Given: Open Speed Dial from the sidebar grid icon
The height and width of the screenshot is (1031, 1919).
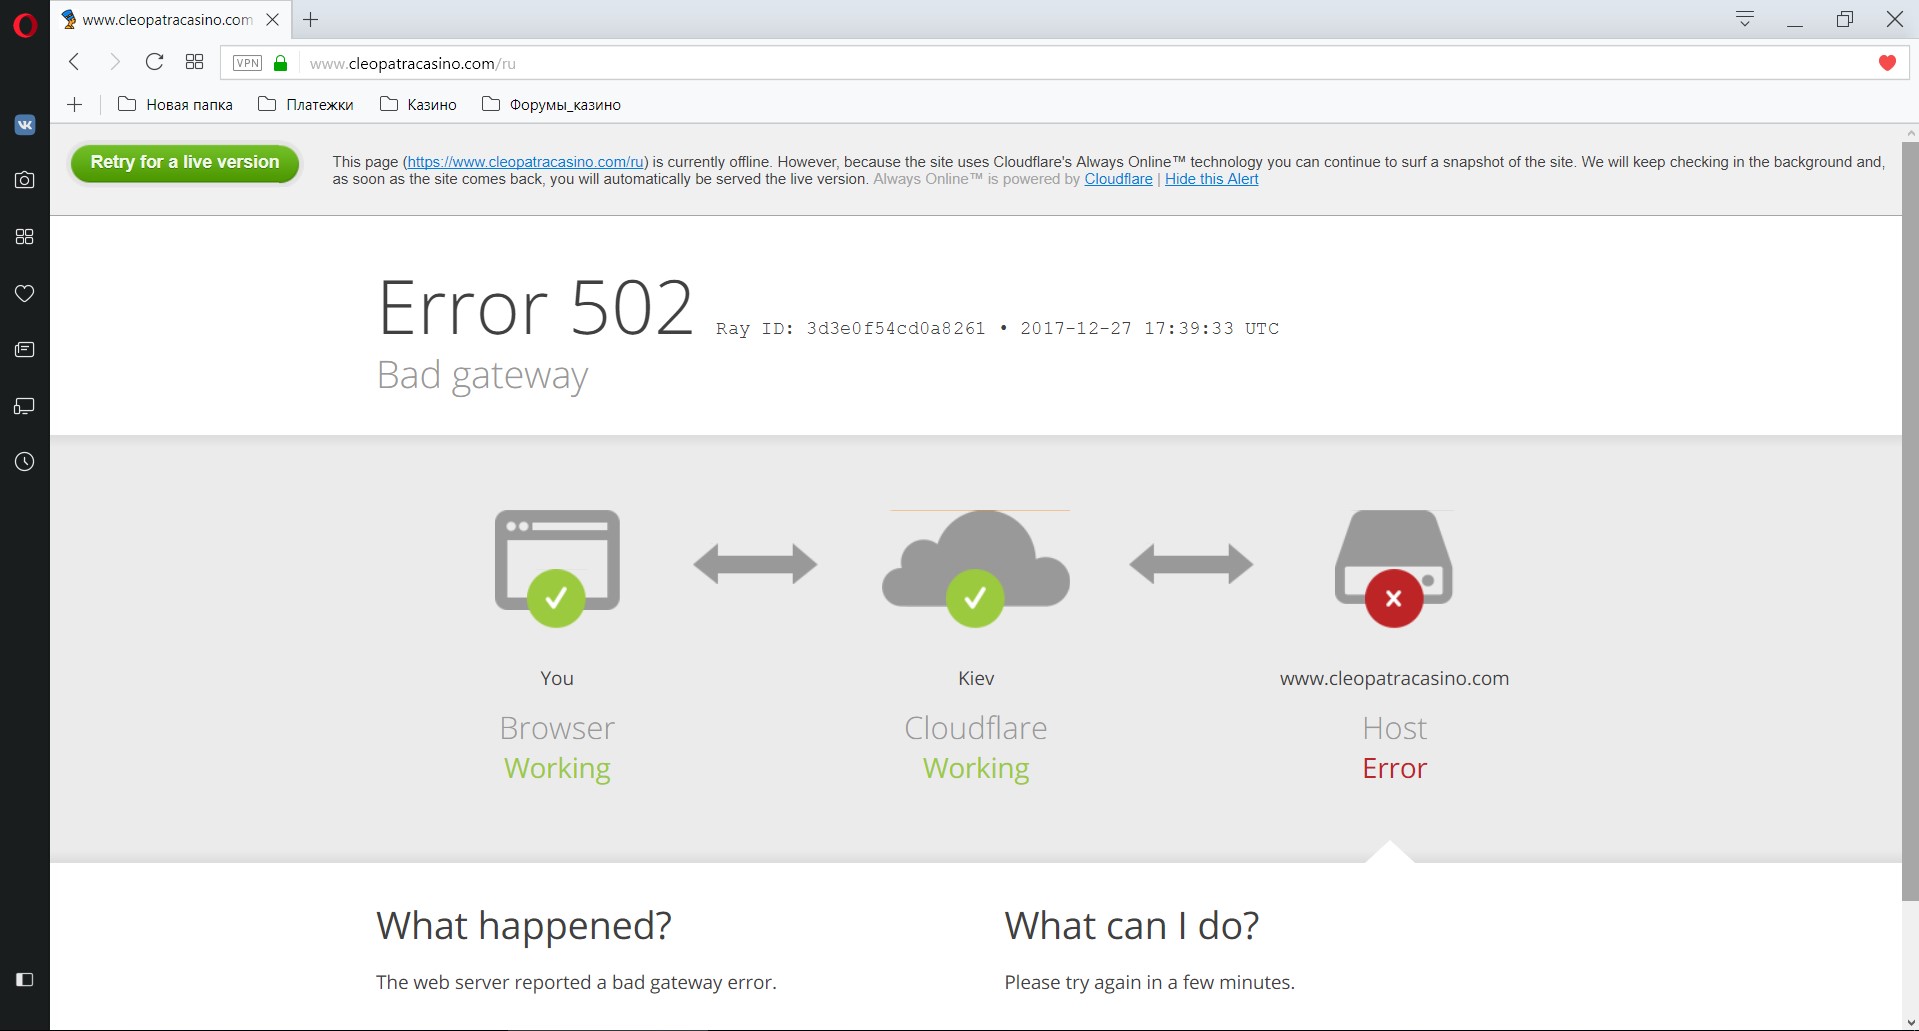Looking at the screenshot, I should click(25, 236).
